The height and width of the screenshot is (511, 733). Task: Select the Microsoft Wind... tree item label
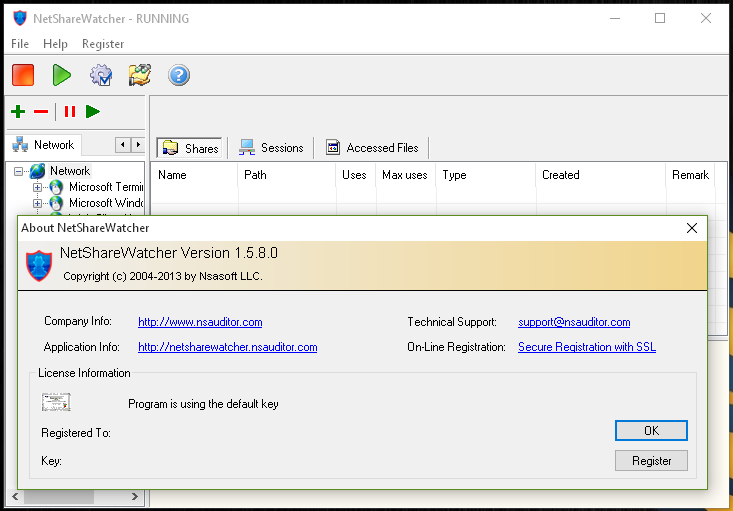pos(106,203)
